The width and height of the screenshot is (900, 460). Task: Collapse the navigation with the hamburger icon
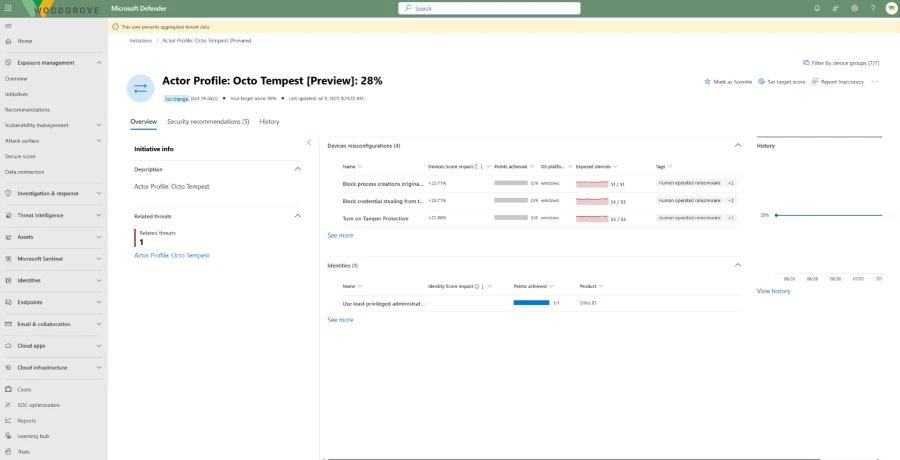pyautogui.click(x=9, y=26)
